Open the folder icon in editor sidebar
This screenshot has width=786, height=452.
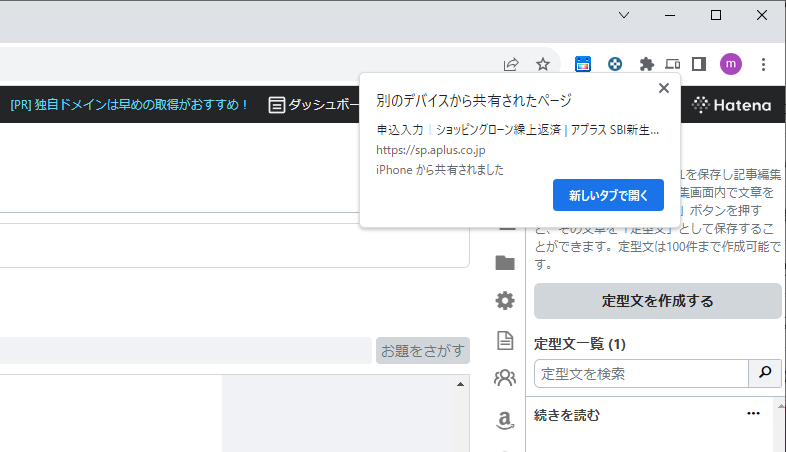click(505, 263)
